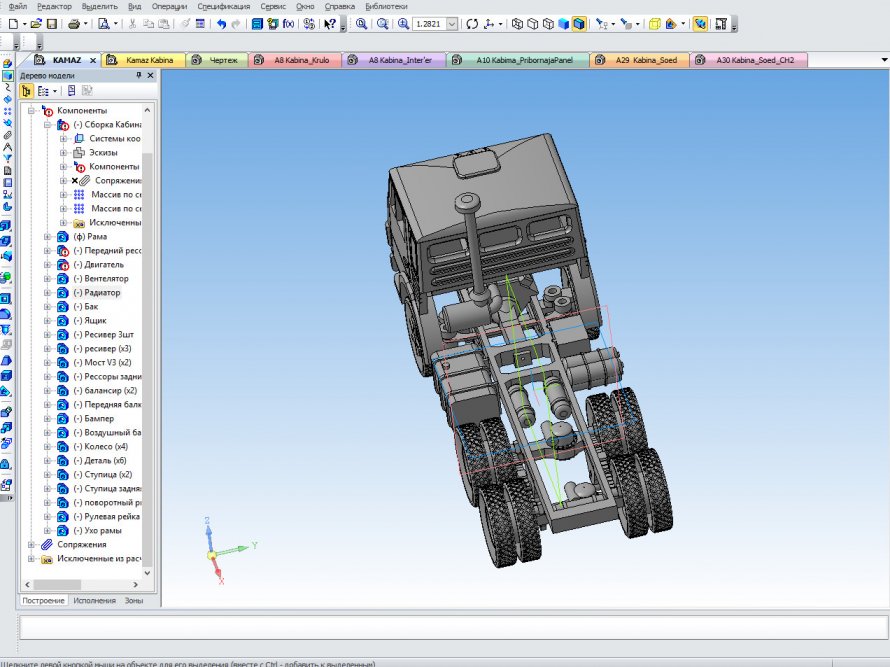Expand the bottom Сопряжения node
The width and height of the screenshot is (890, 667).
pos(31,544)
